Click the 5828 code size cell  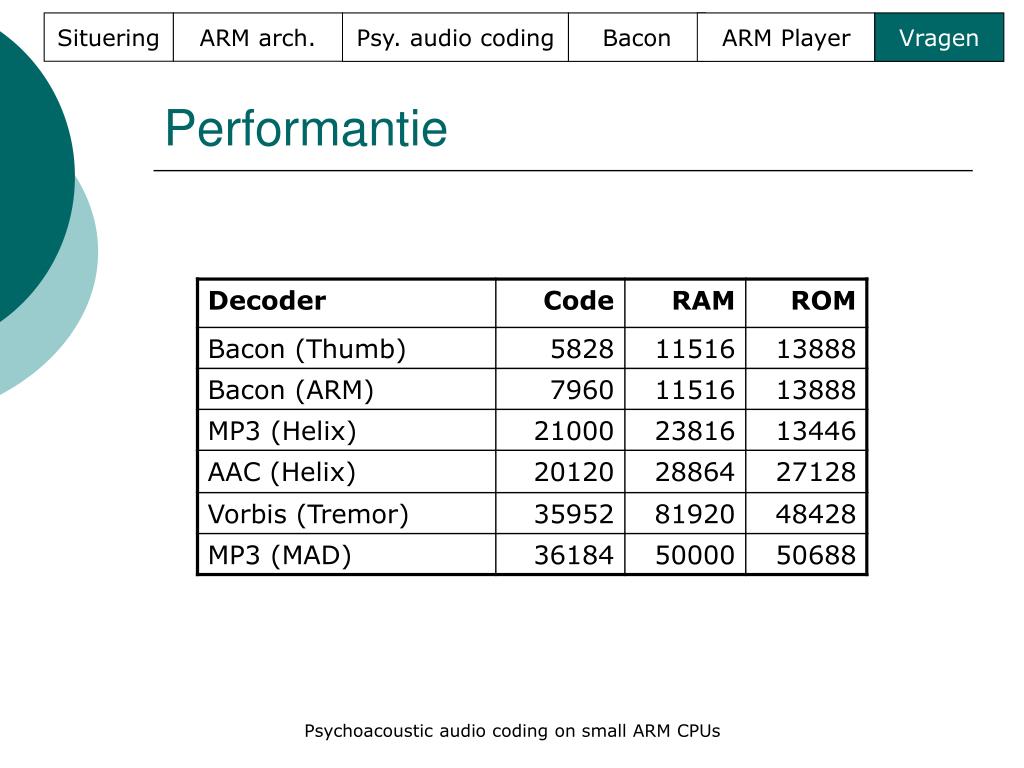[560, 348]
